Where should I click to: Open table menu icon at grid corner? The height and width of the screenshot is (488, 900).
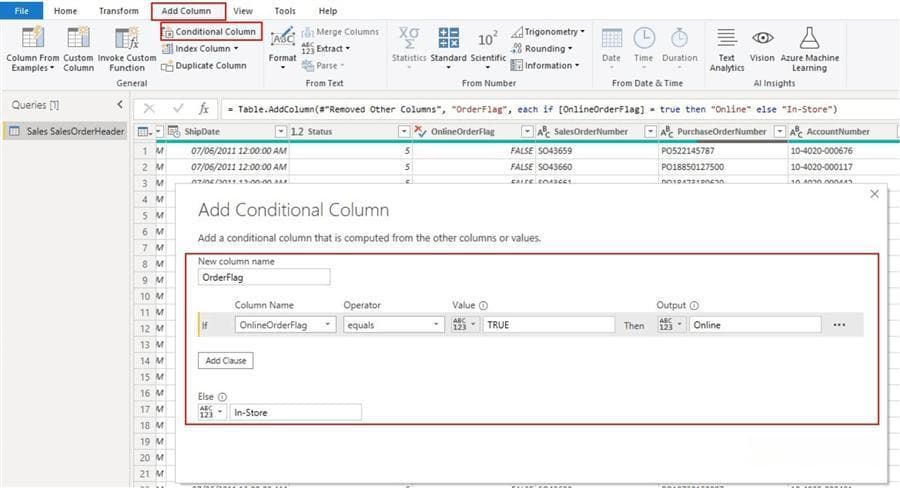coord(146,132)
